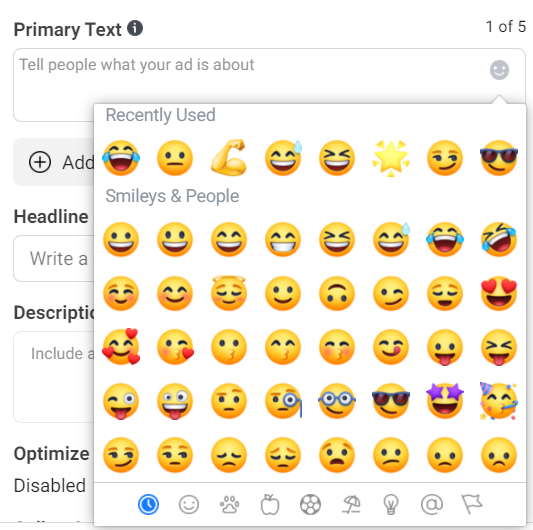The width and height of the screenshot is (533, 530).
Task: Select the upside-down face emoji
Action: (337, 293)
